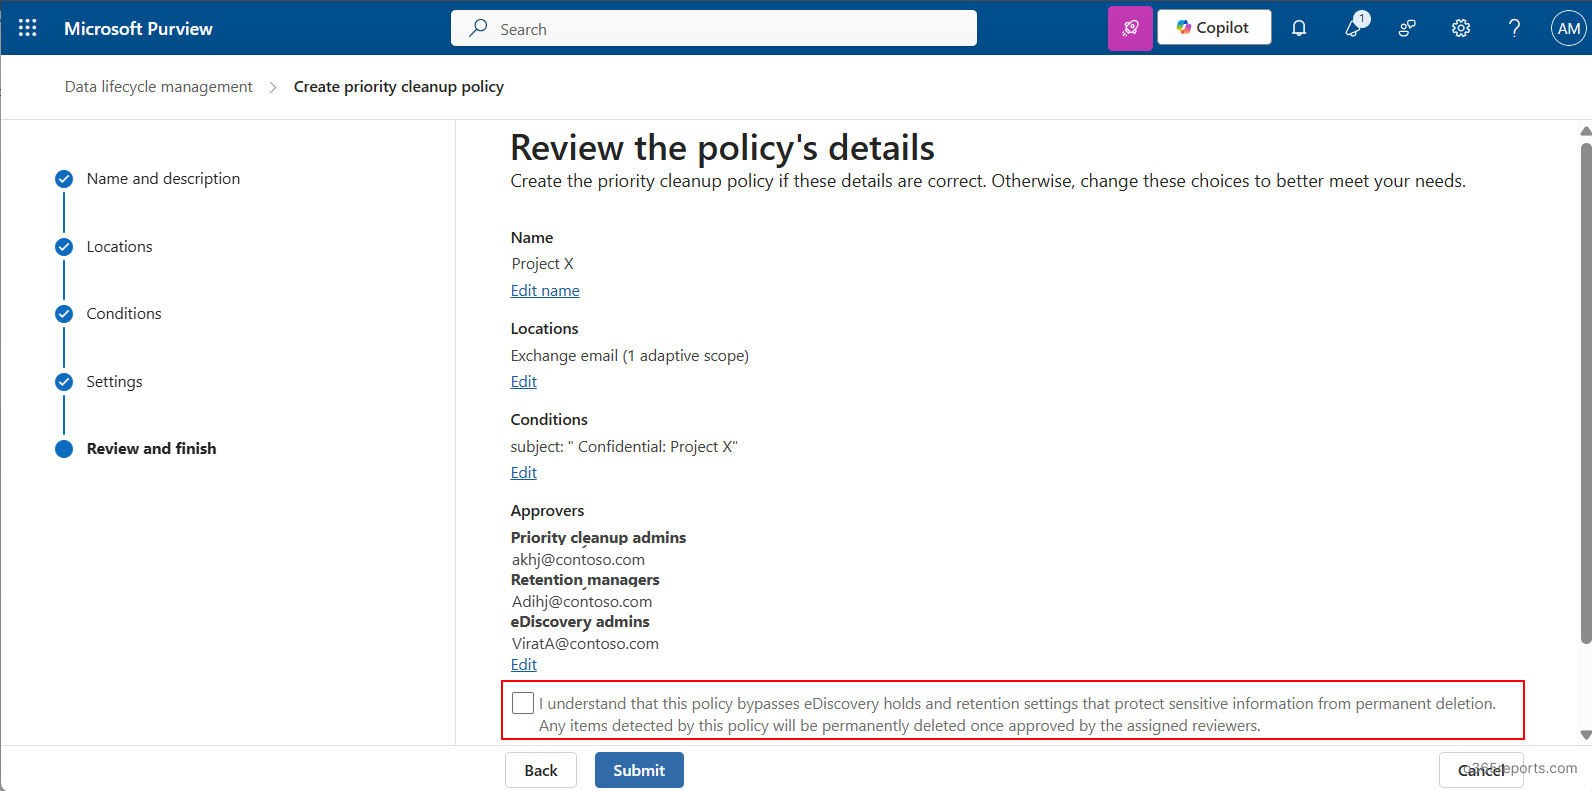The height and width of the screenshot is (791, 1592).
Task: Open the people feedback icon in header
Action: click(1407, 28)
